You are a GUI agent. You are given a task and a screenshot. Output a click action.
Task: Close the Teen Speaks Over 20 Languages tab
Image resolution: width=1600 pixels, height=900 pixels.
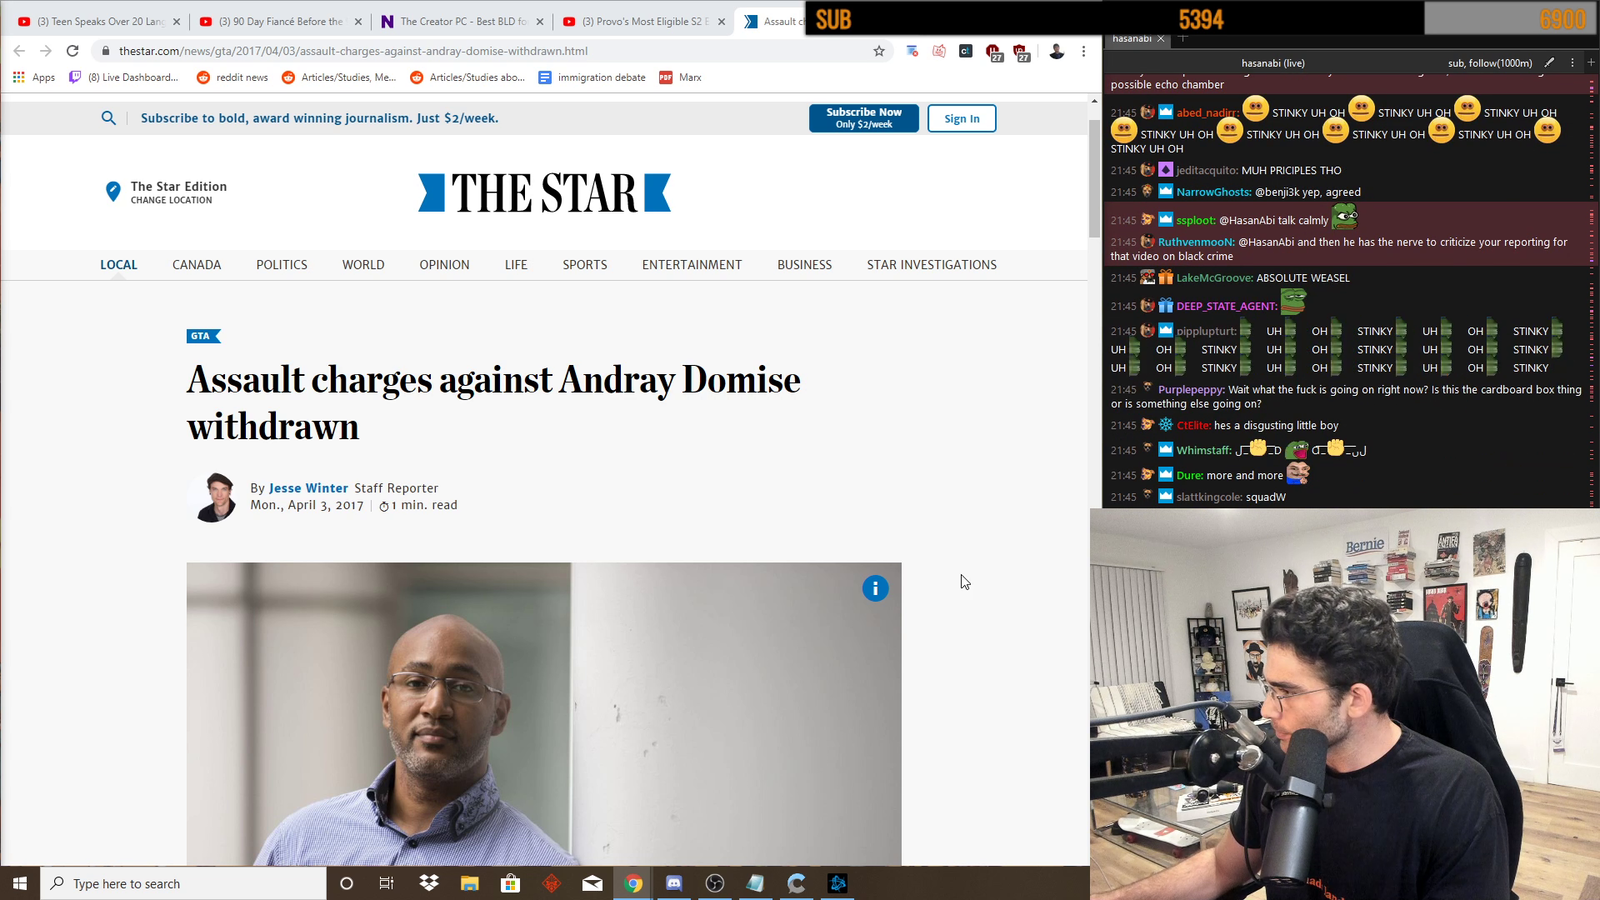click(176, 21)
